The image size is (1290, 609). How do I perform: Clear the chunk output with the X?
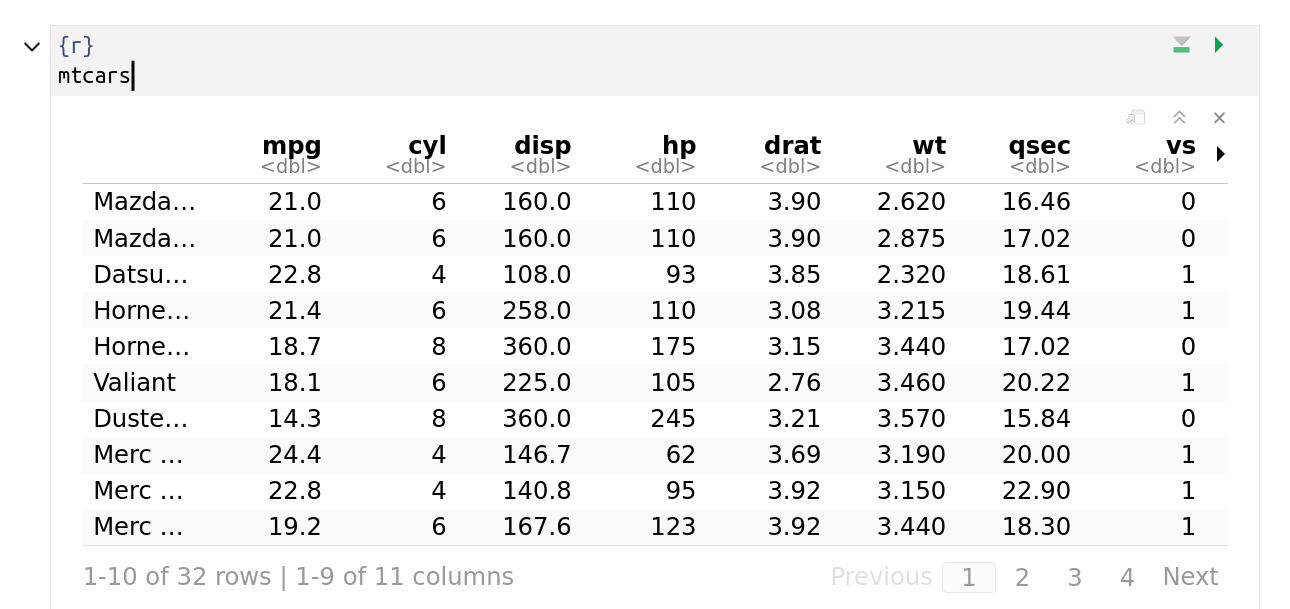(1219, 118)
